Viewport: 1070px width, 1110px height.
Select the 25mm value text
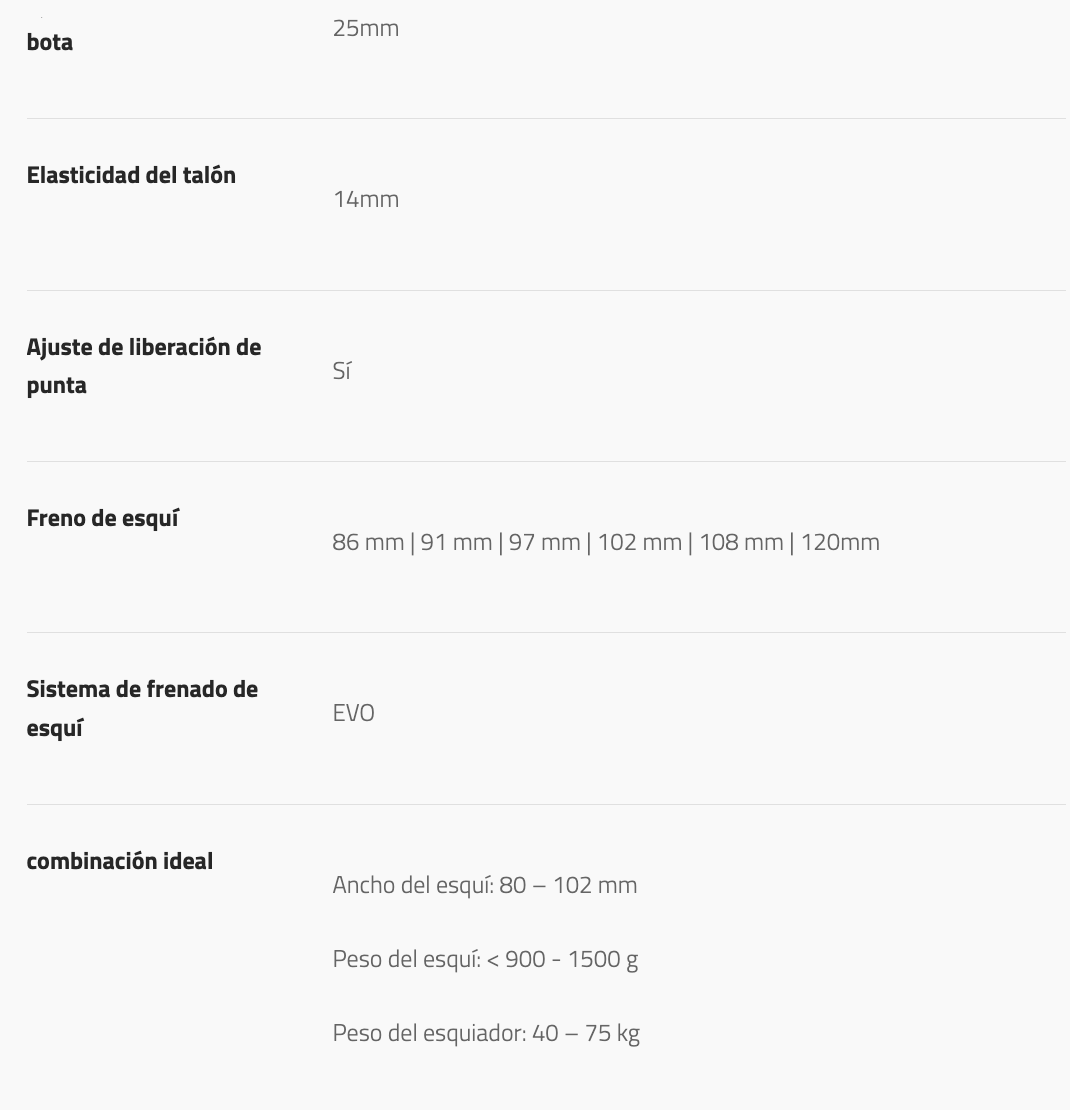(365, 28)
